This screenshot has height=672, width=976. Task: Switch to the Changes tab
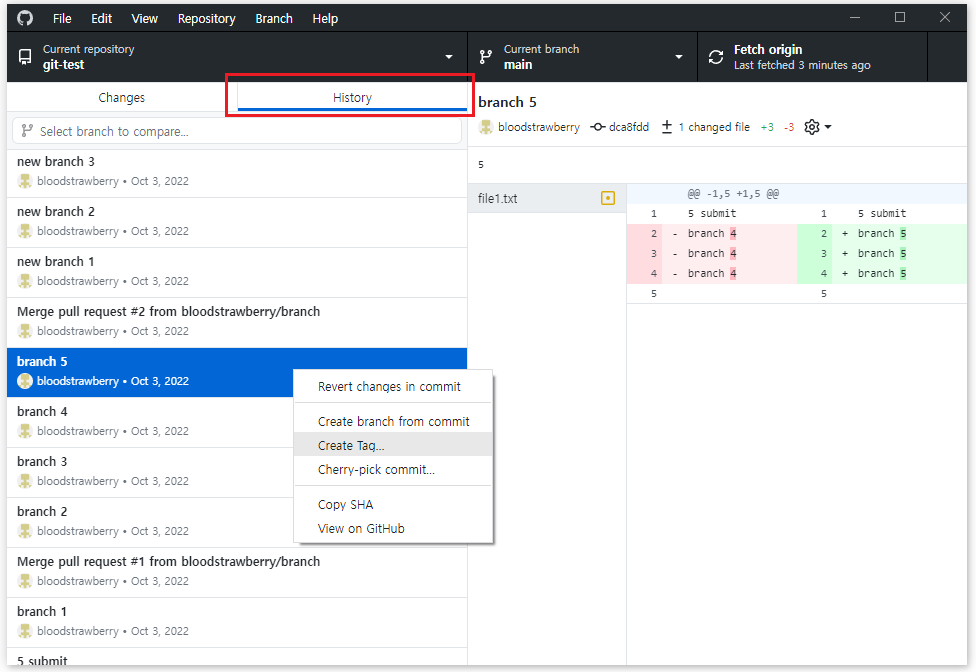pos(121,98)
